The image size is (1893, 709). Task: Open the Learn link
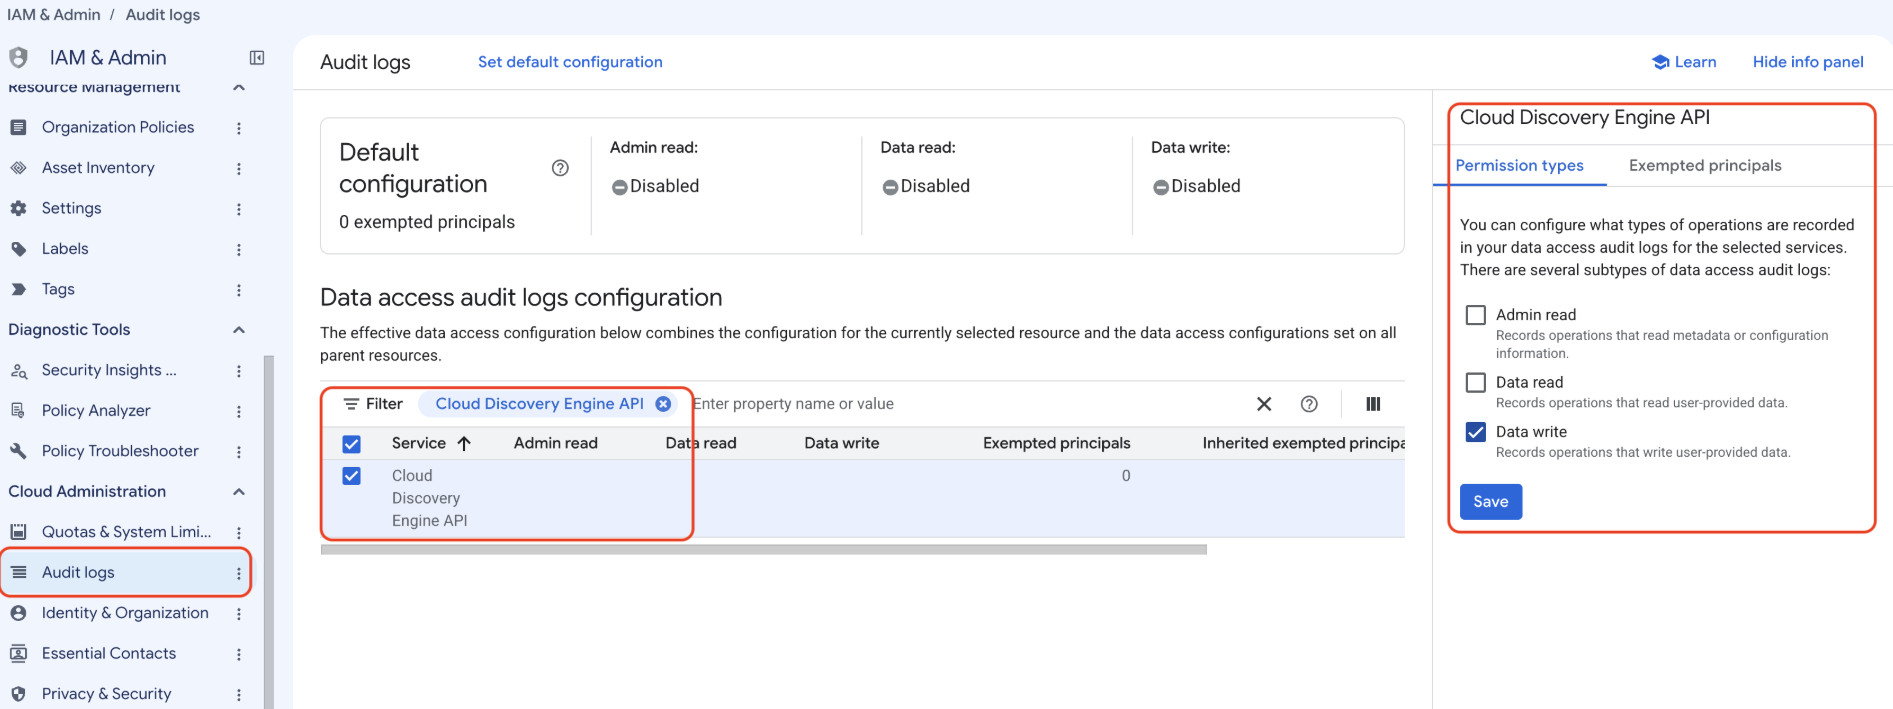coord(1684,62)
